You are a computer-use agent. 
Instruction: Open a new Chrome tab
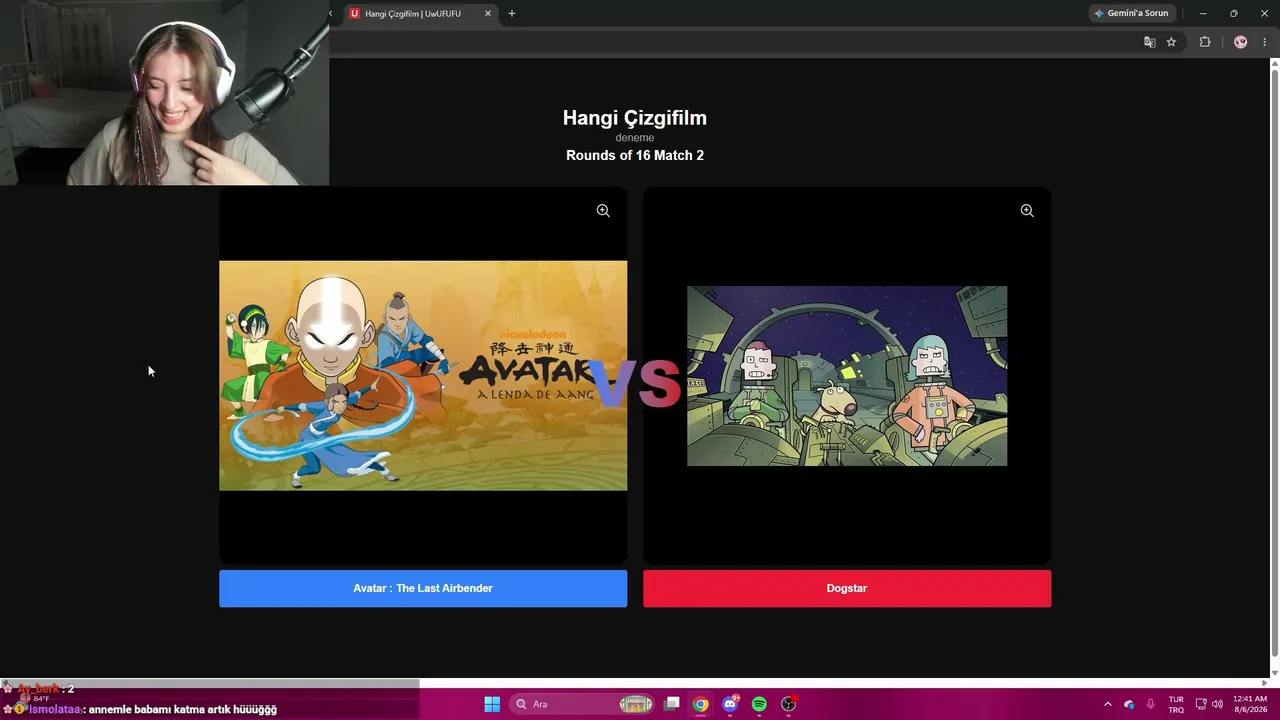point(512,14)
